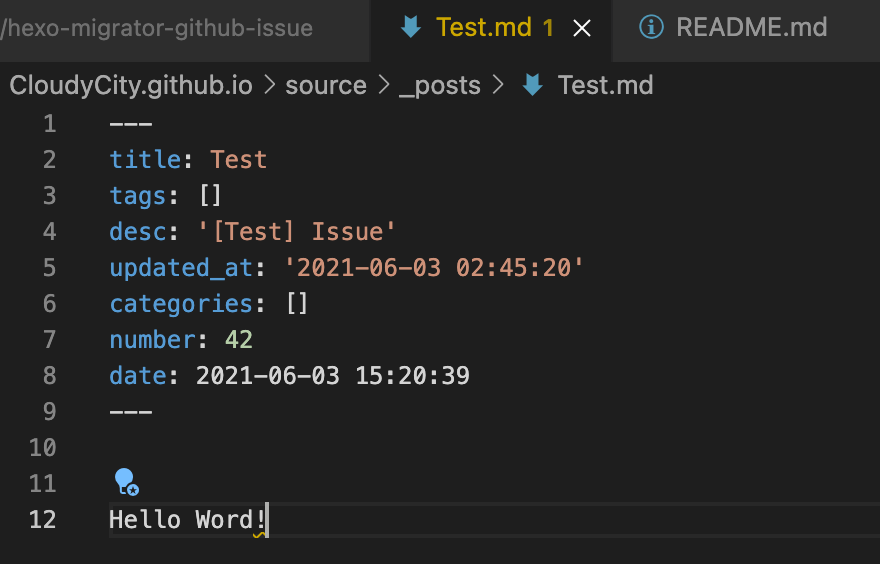
Task: Click the info icon on README.md tab
Action: tap(651, 27)
